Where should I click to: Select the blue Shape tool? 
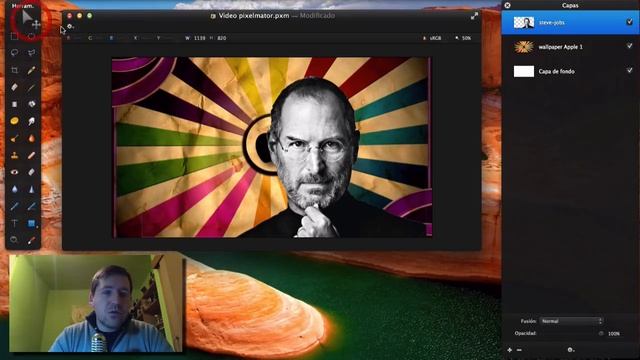click(x=31, y=223)
